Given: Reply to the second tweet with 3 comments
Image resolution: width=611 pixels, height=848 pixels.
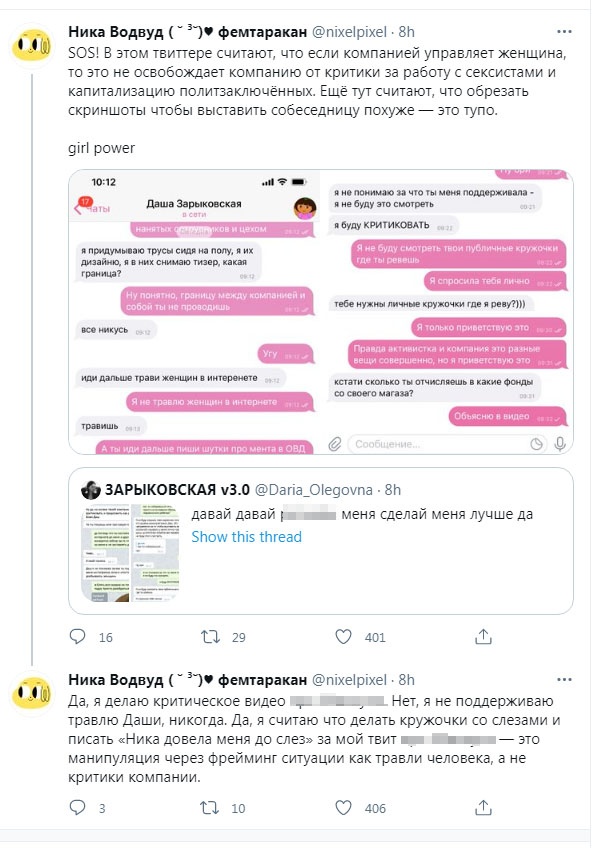Looking at the screenshot, I should click(78, 807).
